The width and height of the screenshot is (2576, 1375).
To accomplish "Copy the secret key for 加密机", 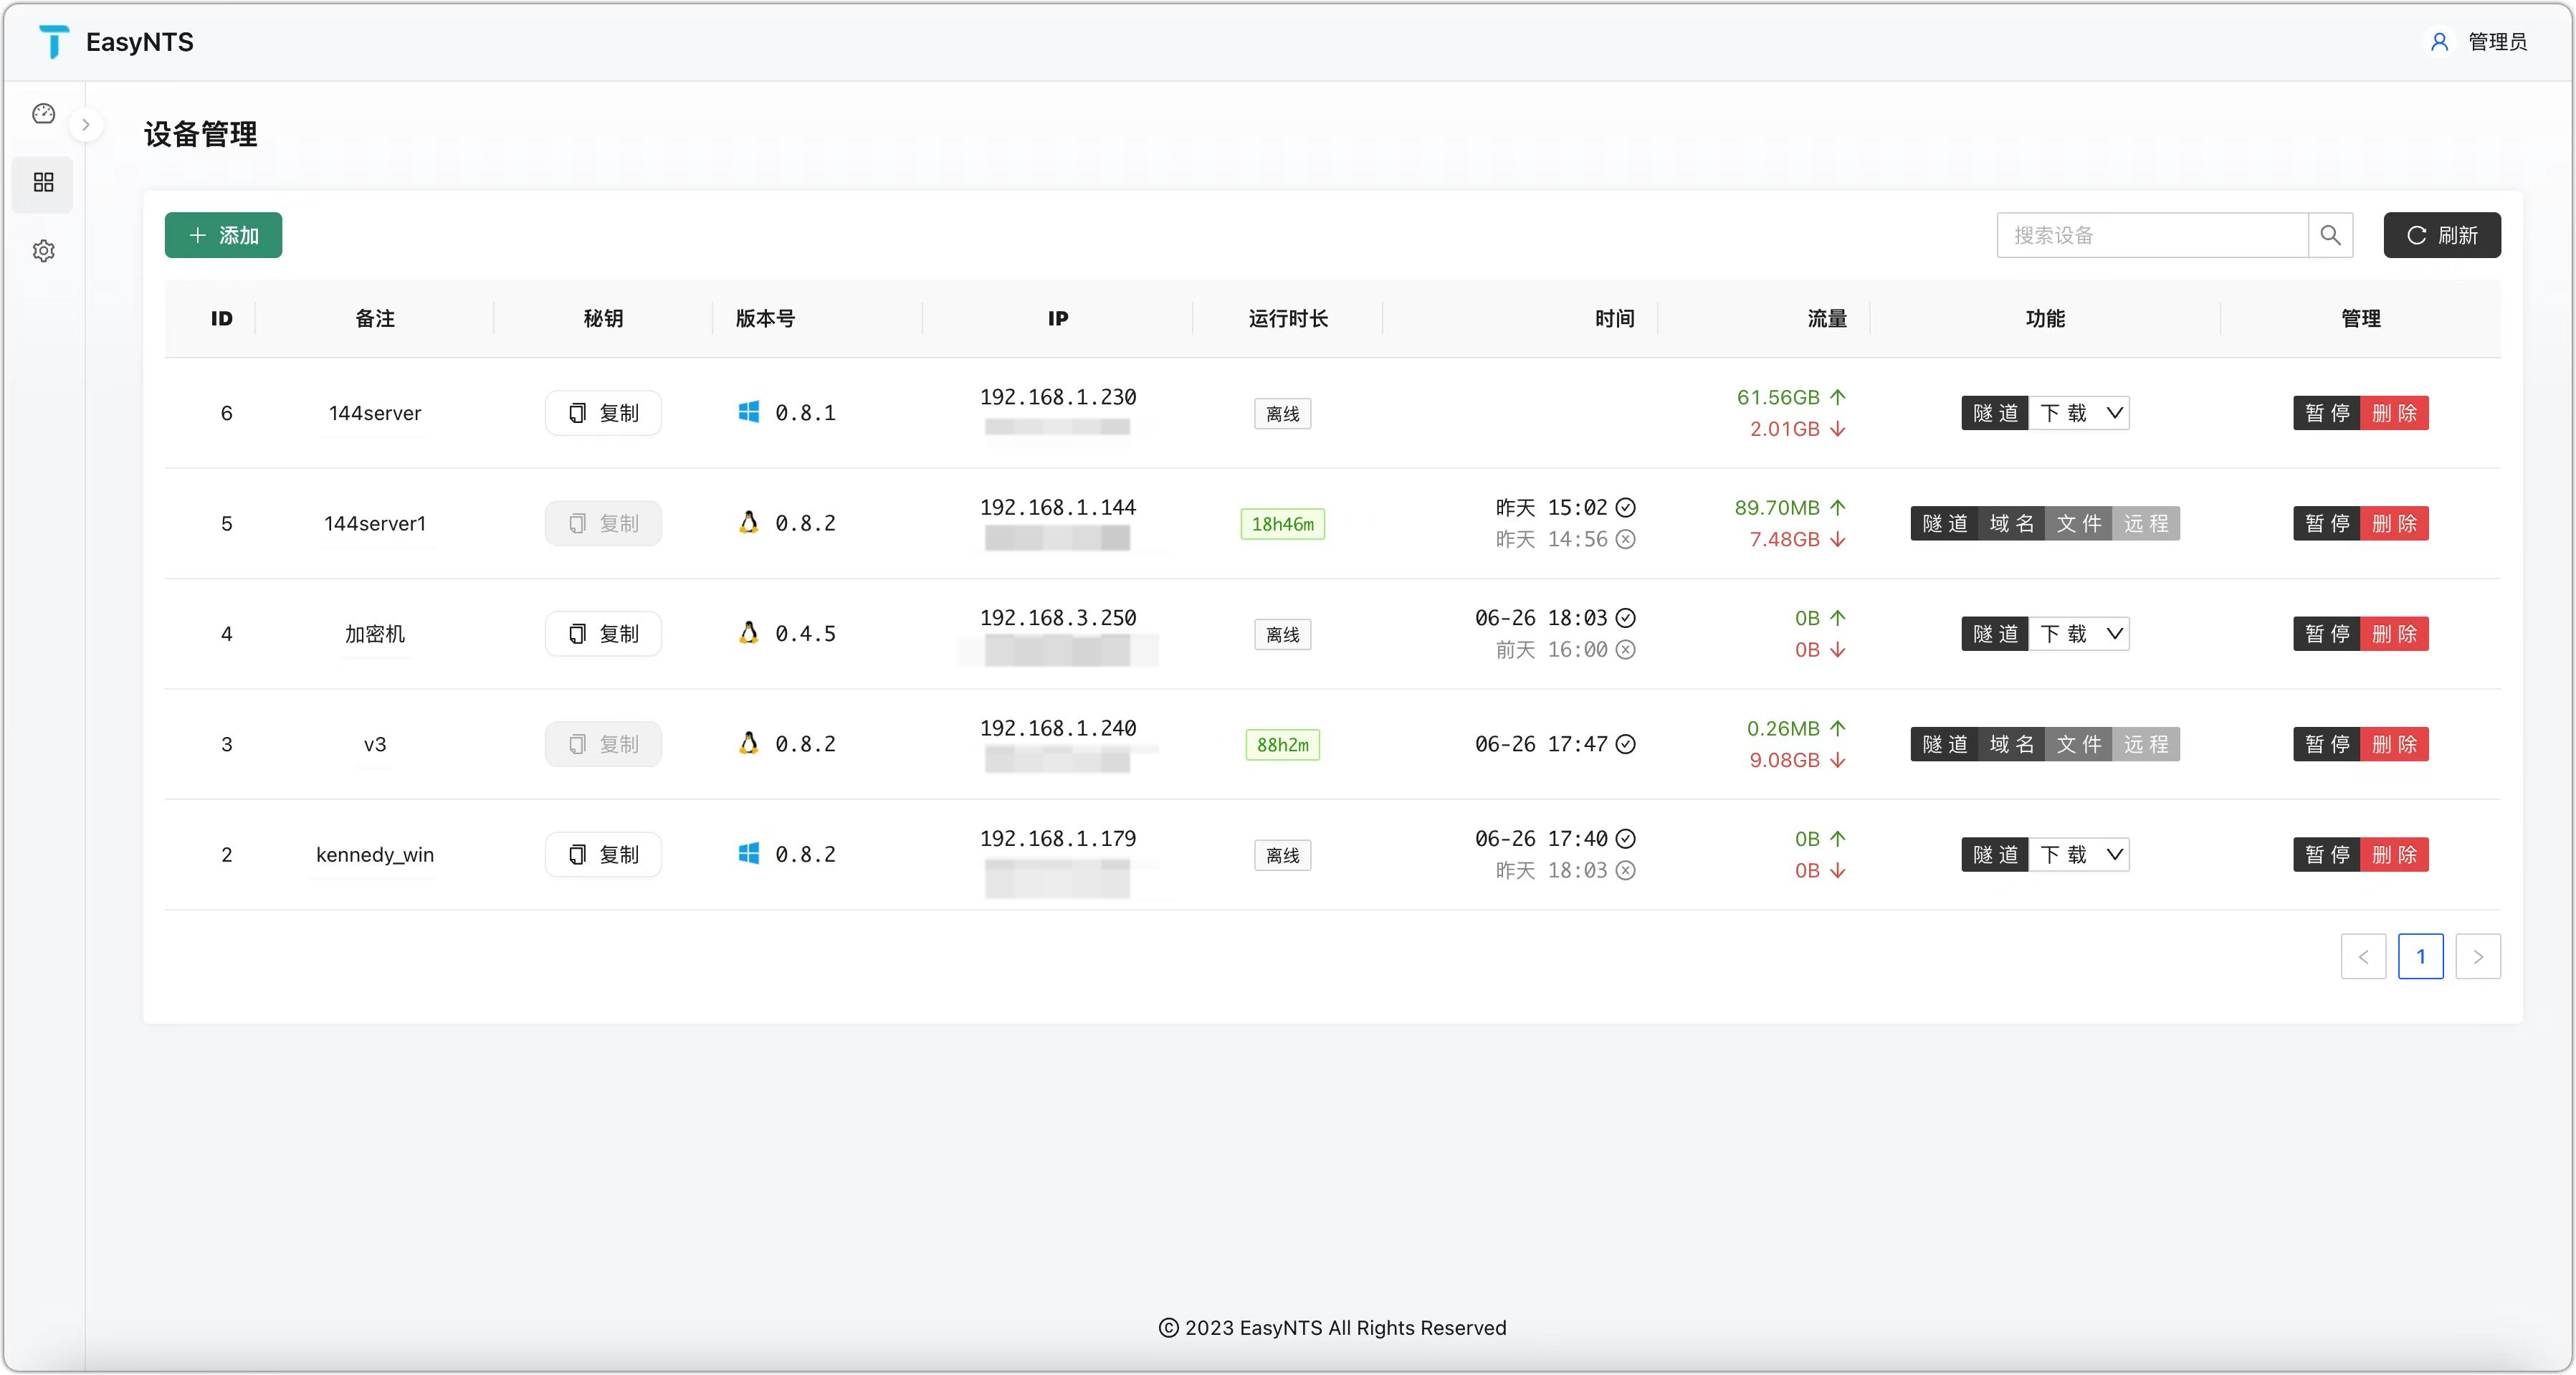I will tap(603, 634).
